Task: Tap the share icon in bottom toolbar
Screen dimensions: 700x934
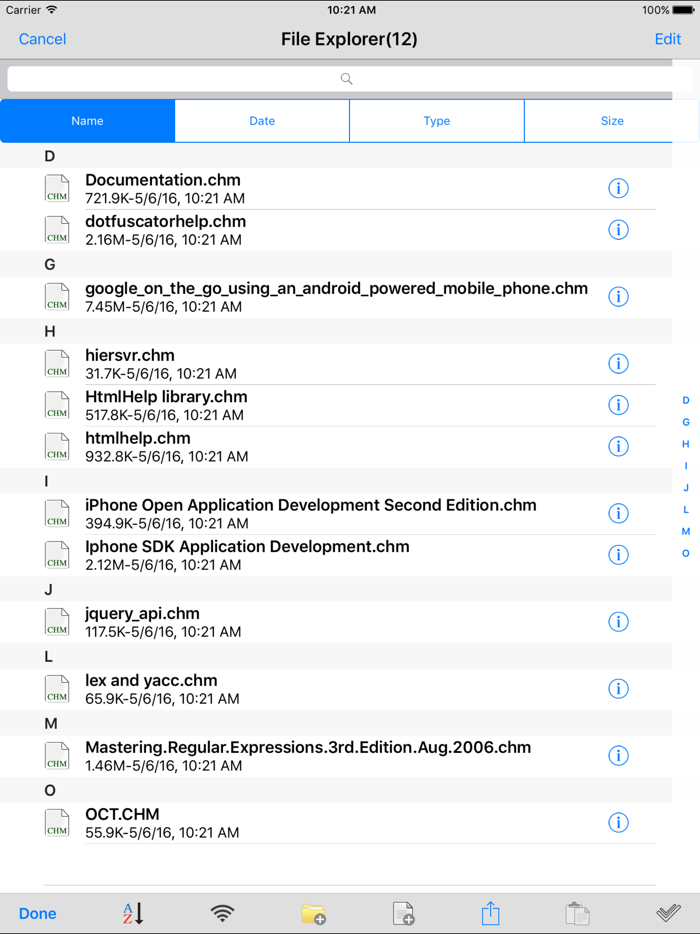Action: 490,913
